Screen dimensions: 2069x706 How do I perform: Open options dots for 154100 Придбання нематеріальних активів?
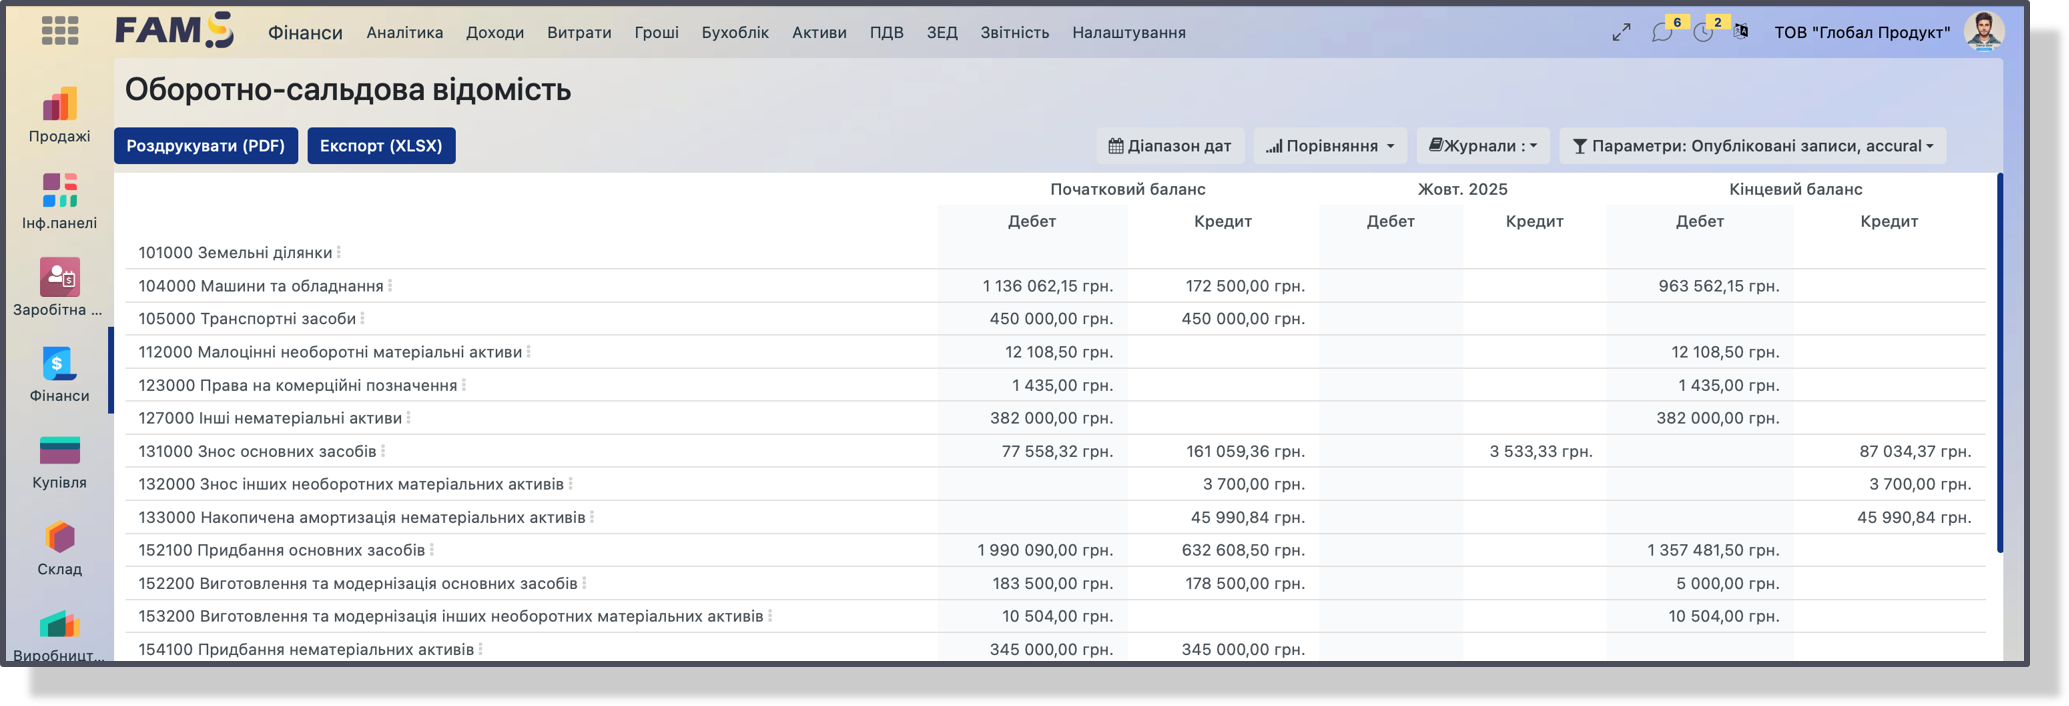480,649
